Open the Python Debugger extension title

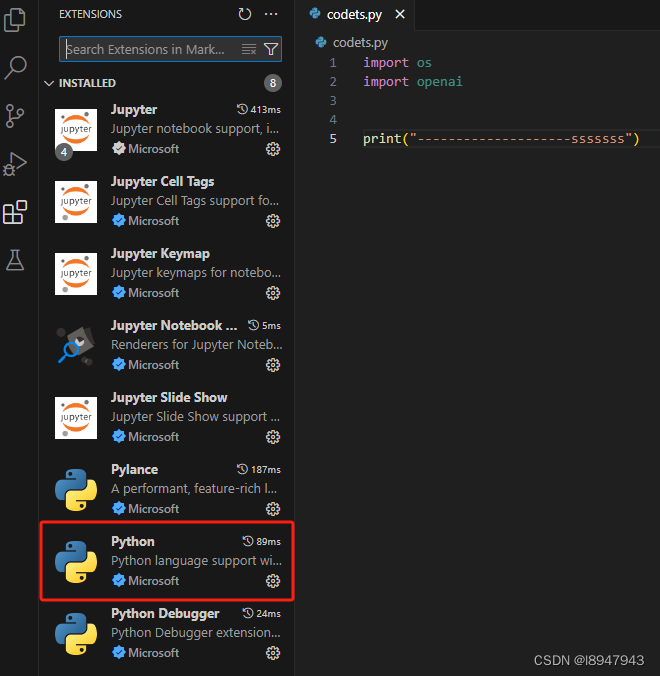[x=165, y=613]
